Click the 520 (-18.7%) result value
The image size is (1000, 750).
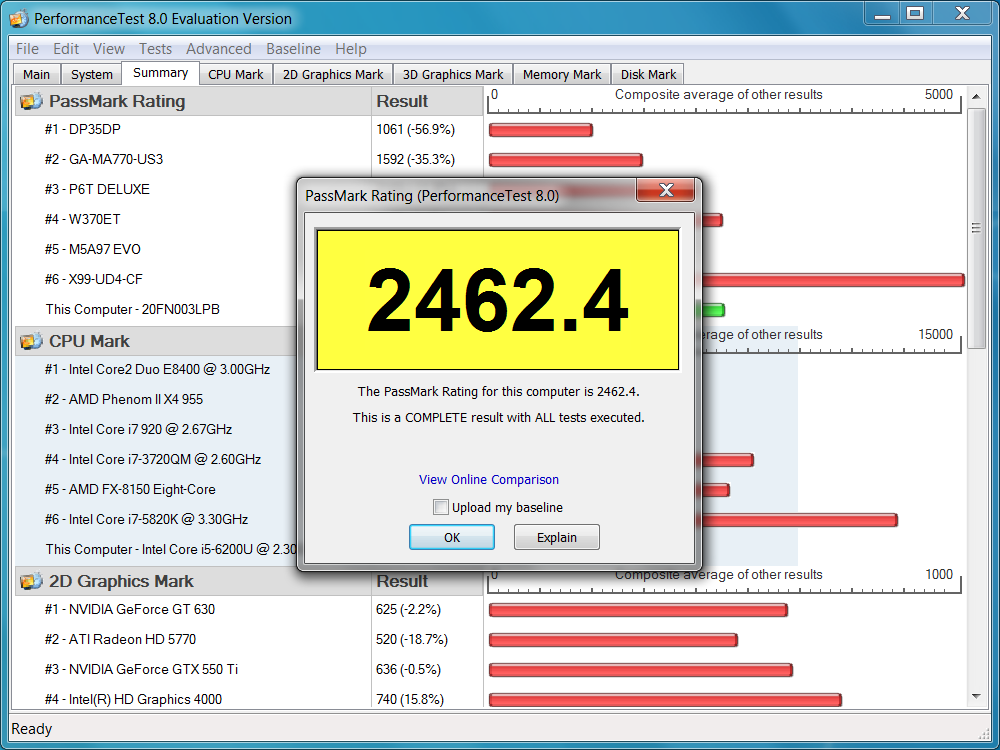412,639
